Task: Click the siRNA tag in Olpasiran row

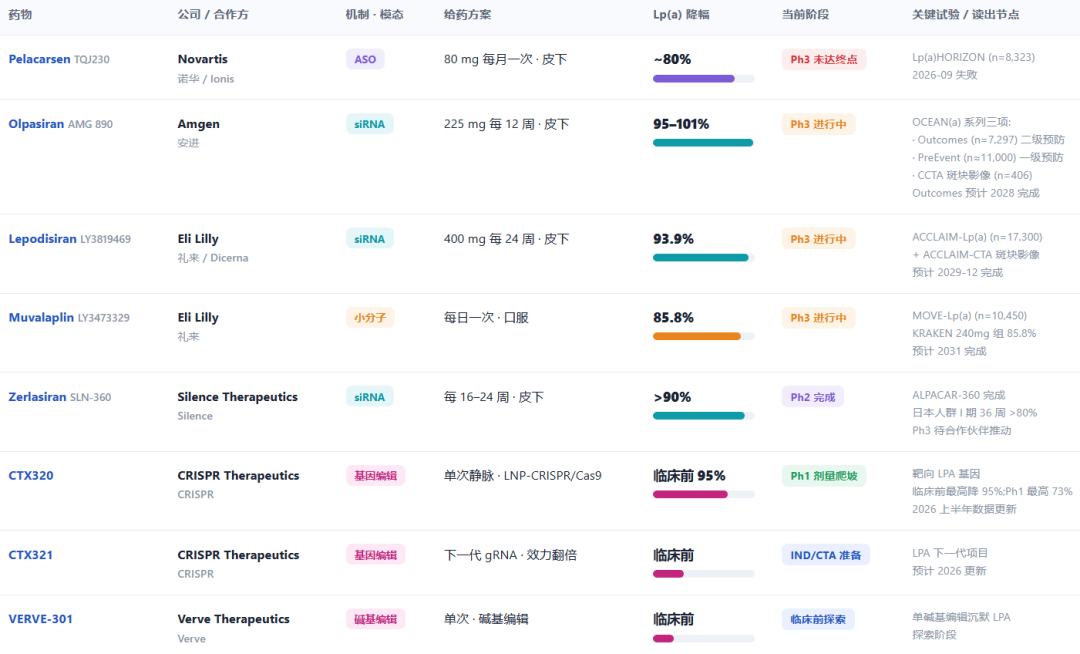Action: pyautogui.click(x=369, y=124)
